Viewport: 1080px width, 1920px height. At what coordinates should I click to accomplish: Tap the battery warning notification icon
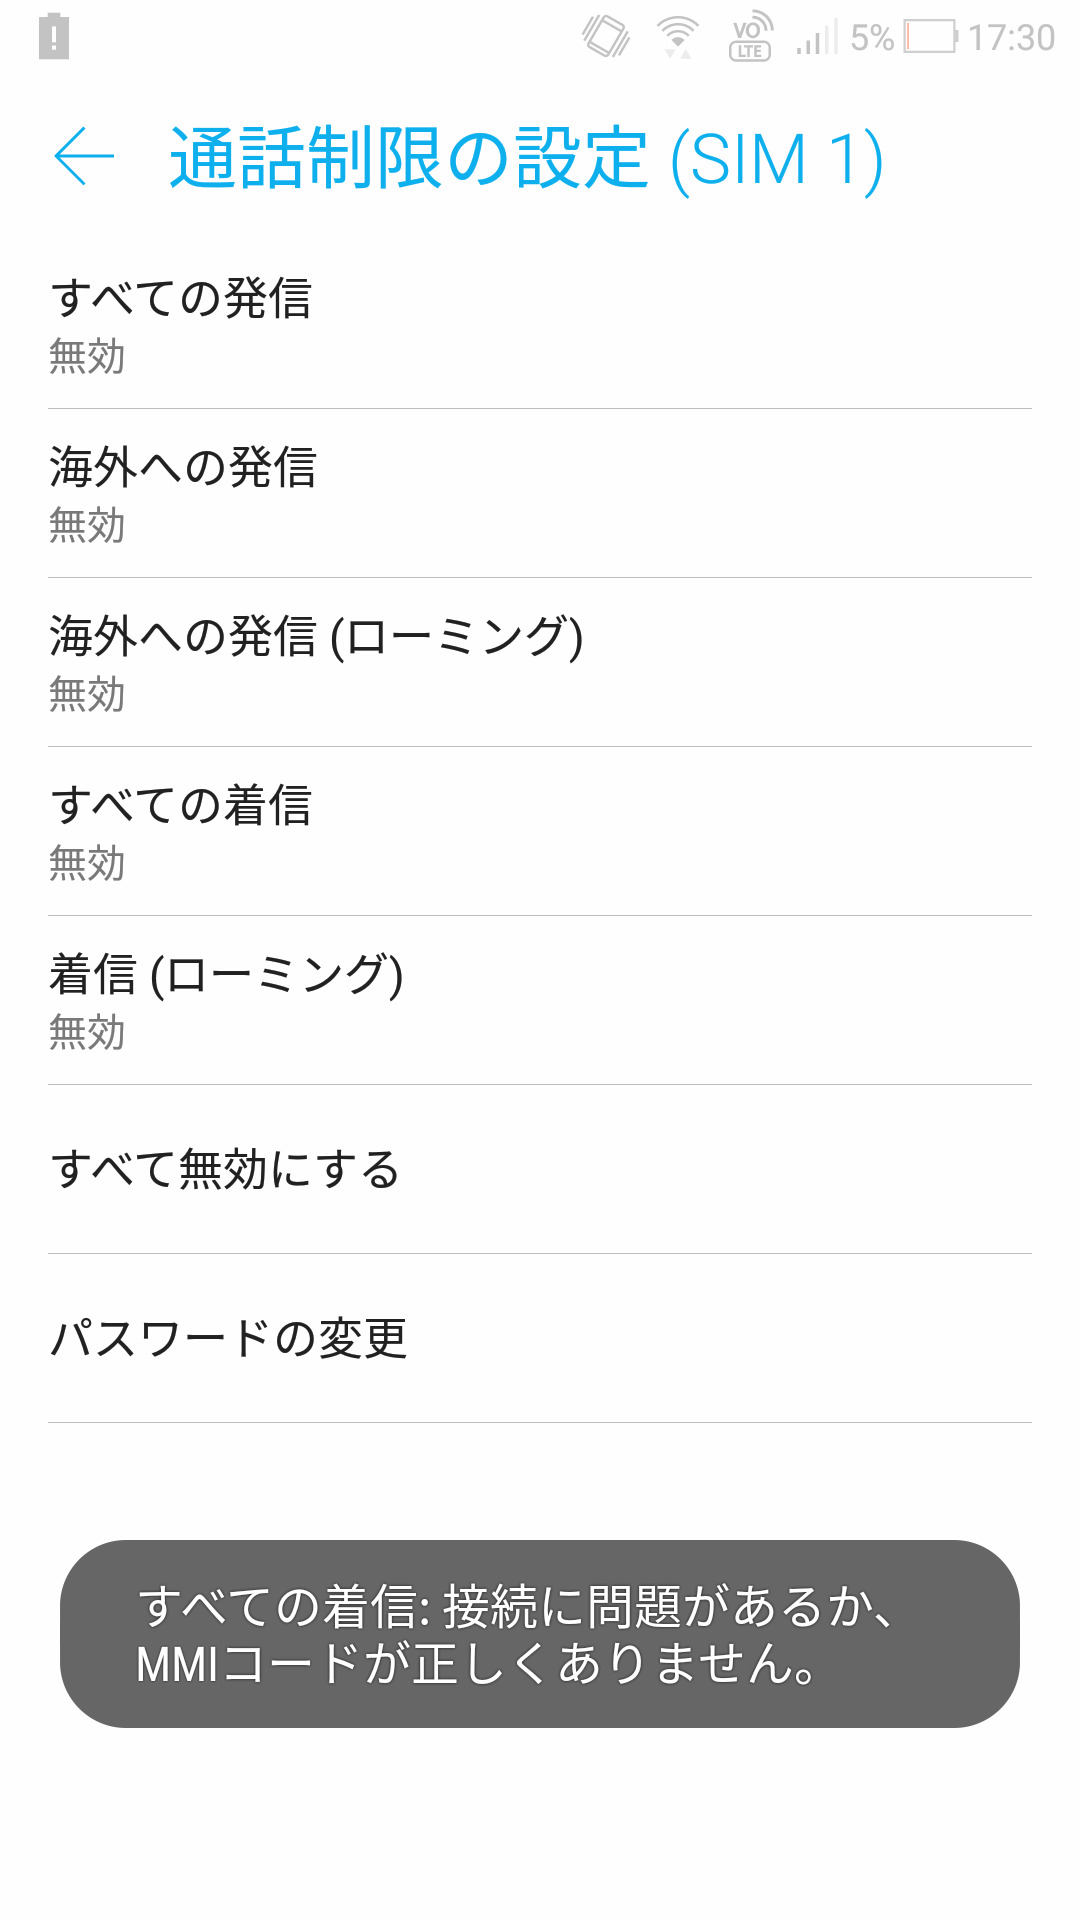coord(54,38)
